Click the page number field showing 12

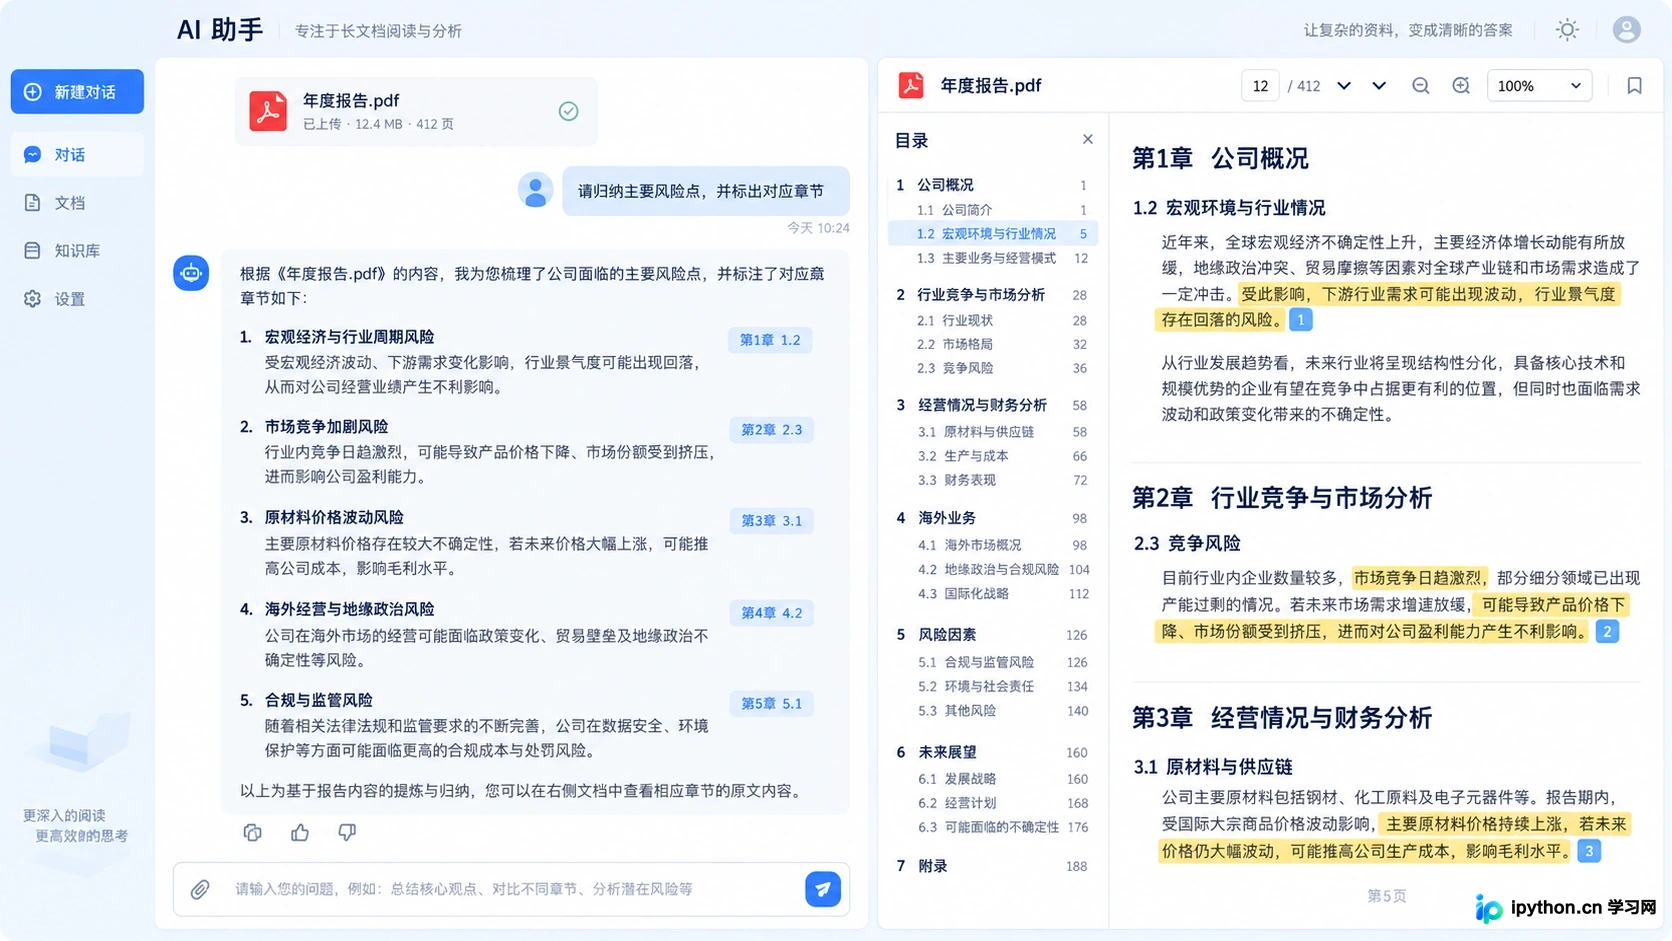point(1260,86)
